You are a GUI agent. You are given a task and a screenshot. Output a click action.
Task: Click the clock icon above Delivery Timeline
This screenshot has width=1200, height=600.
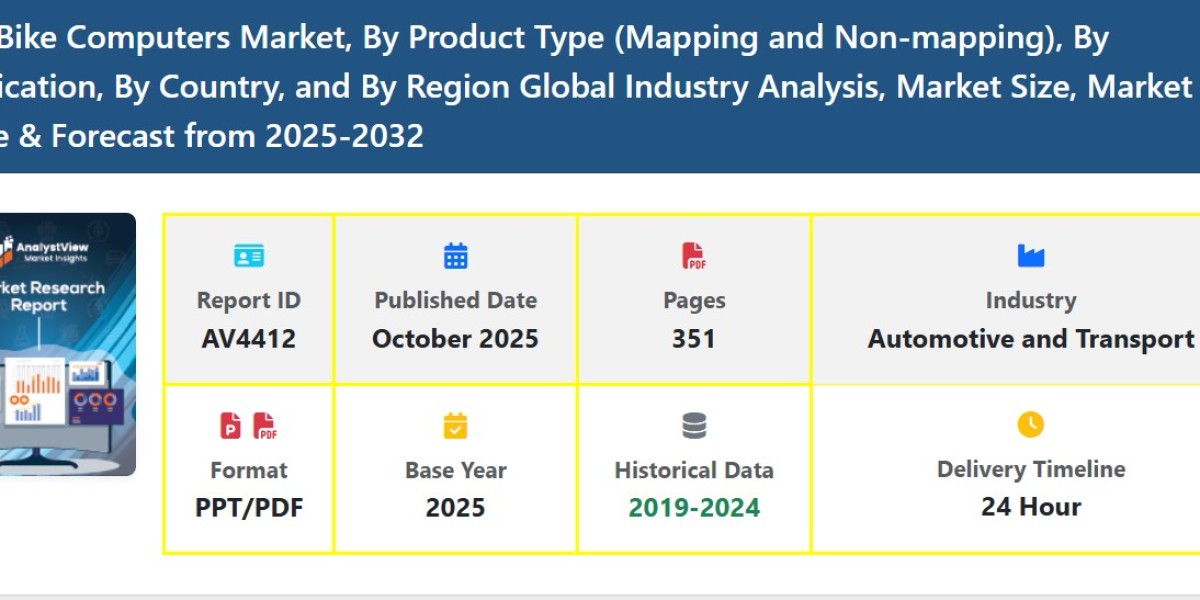pos(1031,425)
